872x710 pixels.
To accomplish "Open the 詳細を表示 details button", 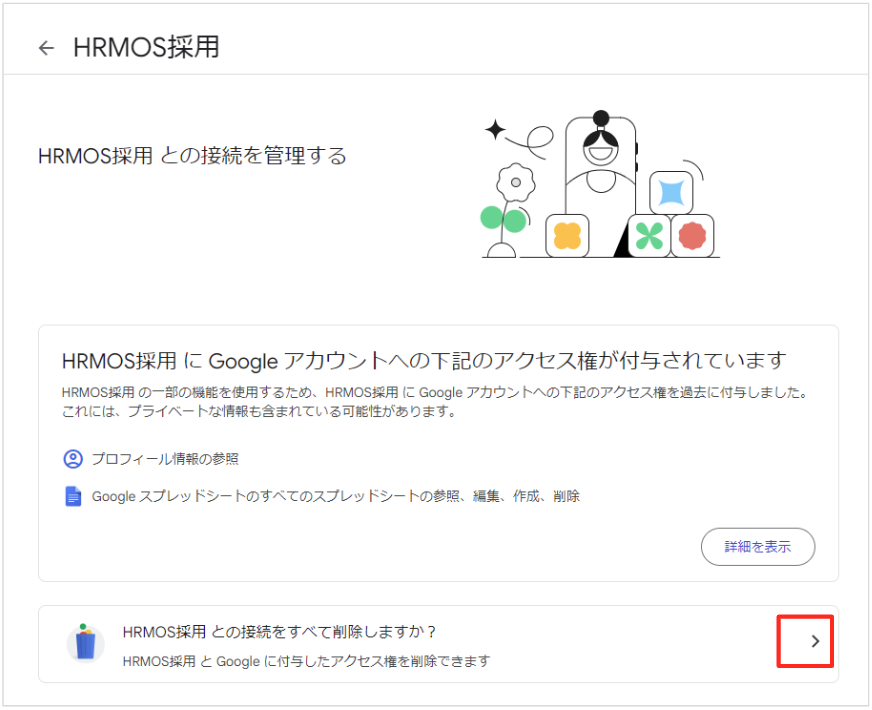I will (x=757, y=547).
